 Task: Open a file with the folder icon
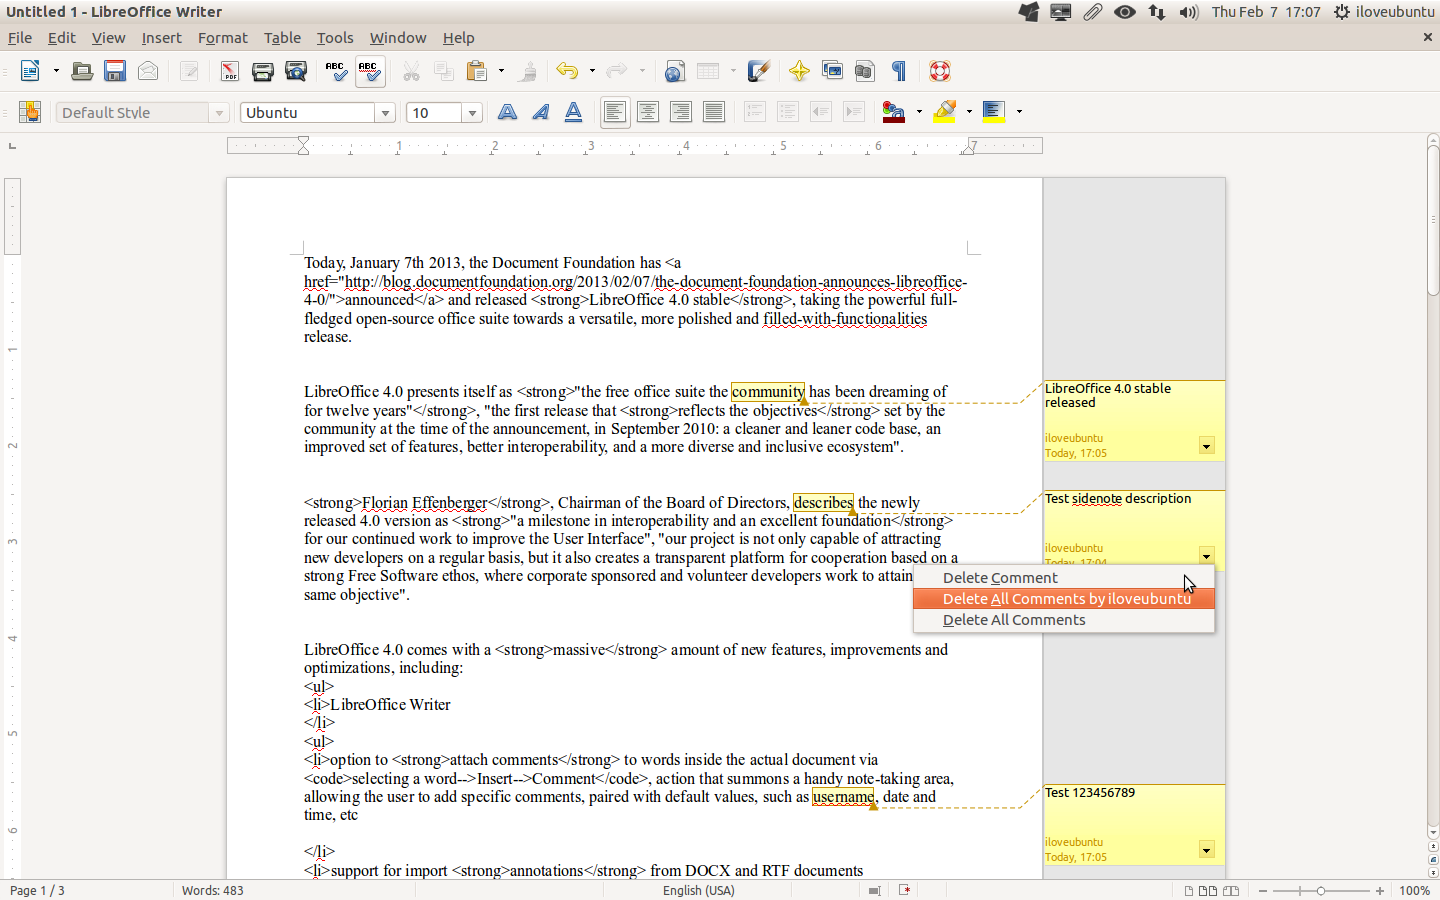click(82, 71)
